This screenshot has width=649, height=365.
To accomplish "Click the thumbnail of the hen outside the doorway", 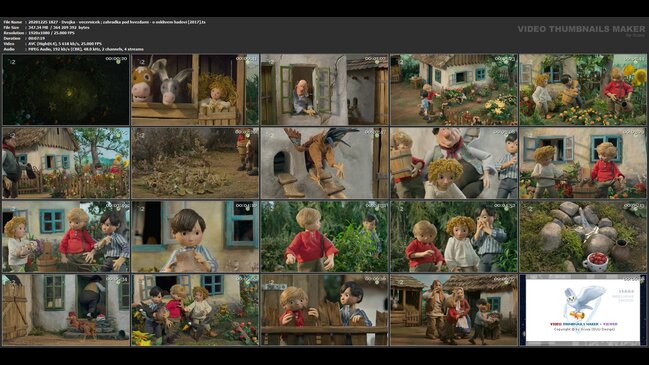I will point(66,310).
